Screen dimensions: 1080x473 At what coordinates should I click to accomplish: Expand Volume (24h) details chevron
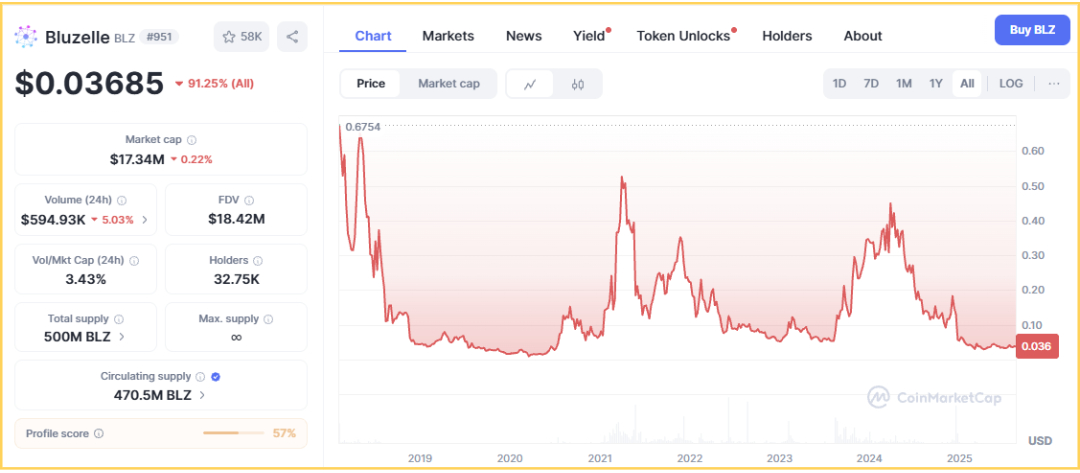coord(145,220)
